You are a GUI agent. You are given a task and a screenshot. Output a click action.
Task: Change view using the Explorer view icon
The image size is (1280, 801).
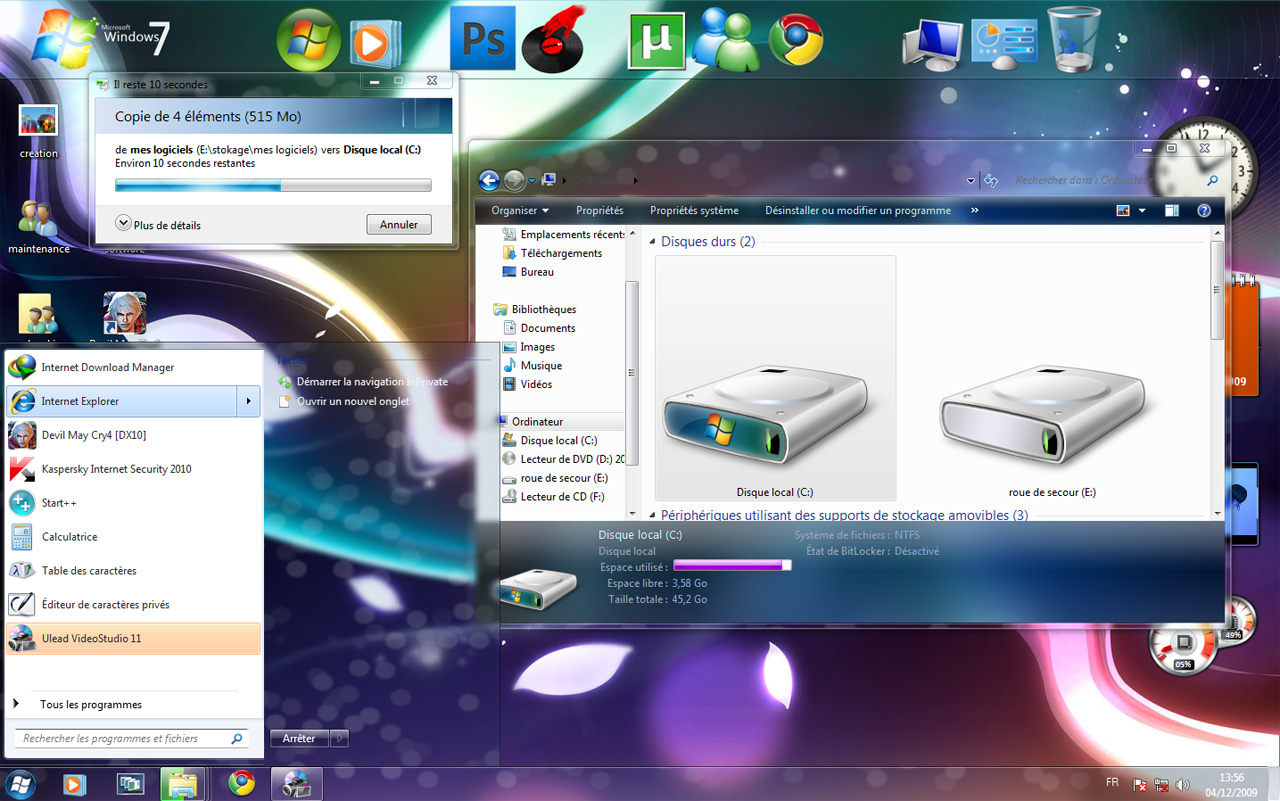pos(1123,211)
